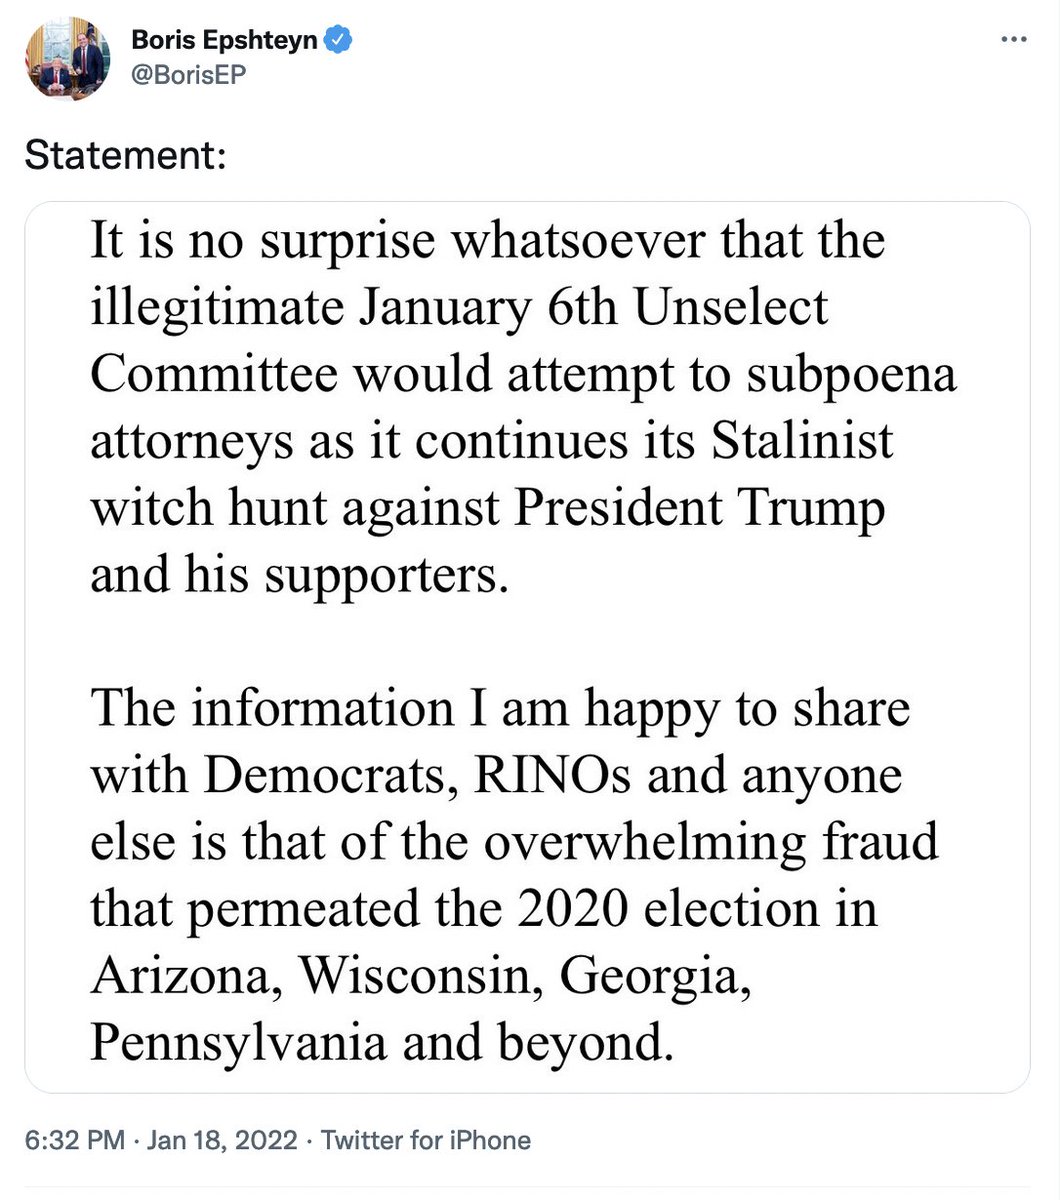Click the word 'Stalinist' in statement
The width and height of the screenshot is (1060, 1200).
(x=802, y=441)
